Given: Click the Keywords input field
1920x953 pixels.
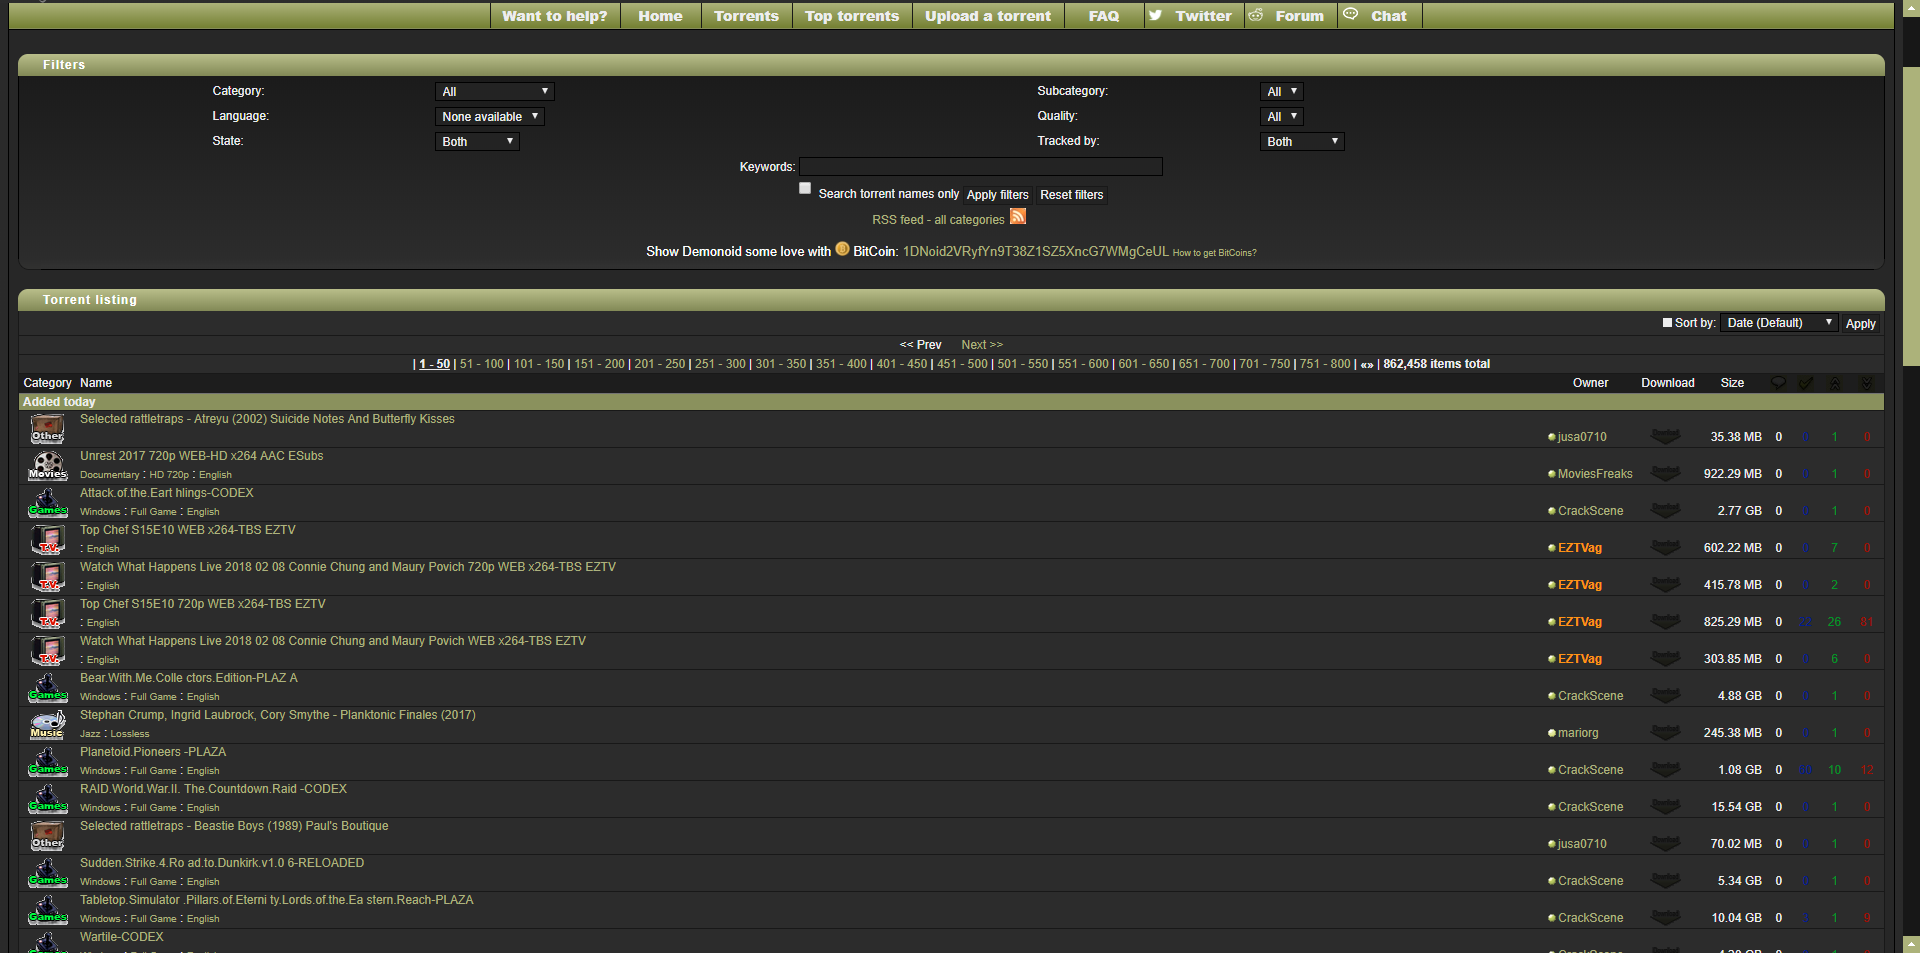Looking at the screenshot, I should click(x=981, y=166).
